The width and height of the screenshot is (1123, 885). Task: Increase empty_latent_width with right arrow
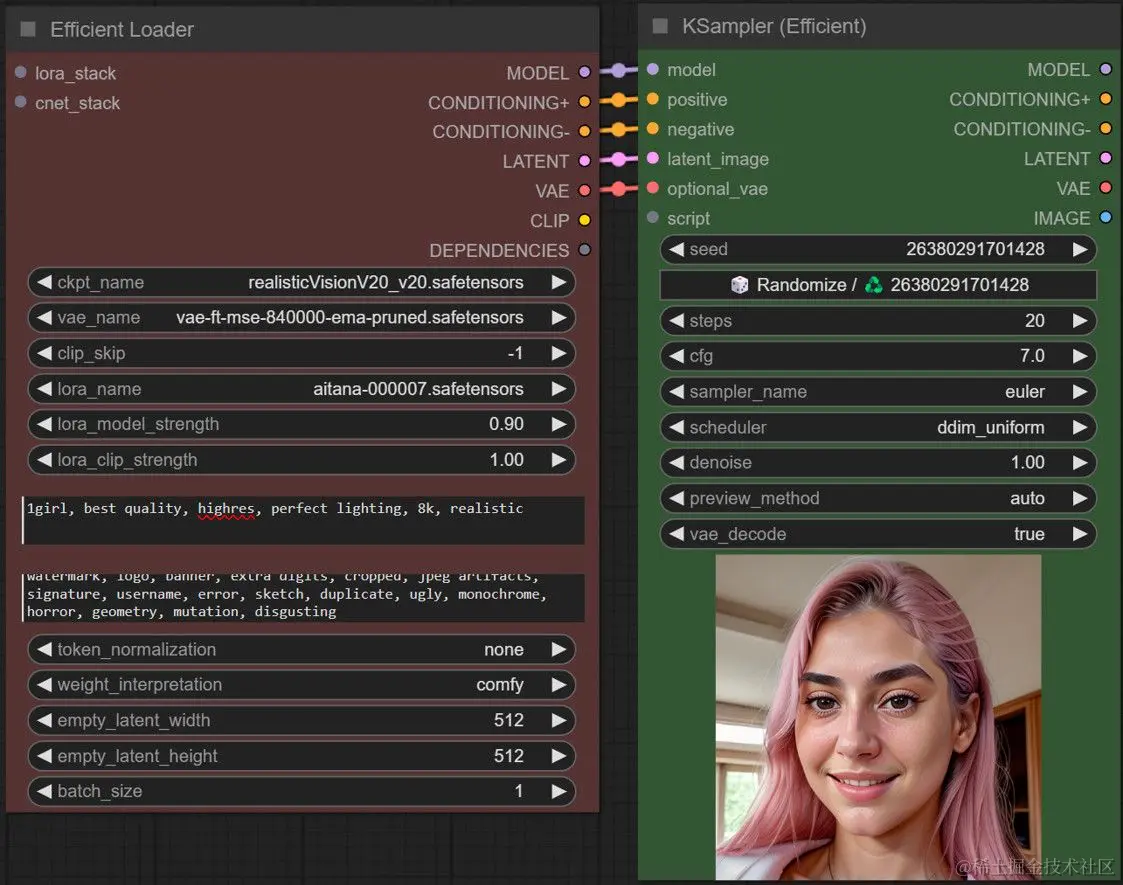559,720
